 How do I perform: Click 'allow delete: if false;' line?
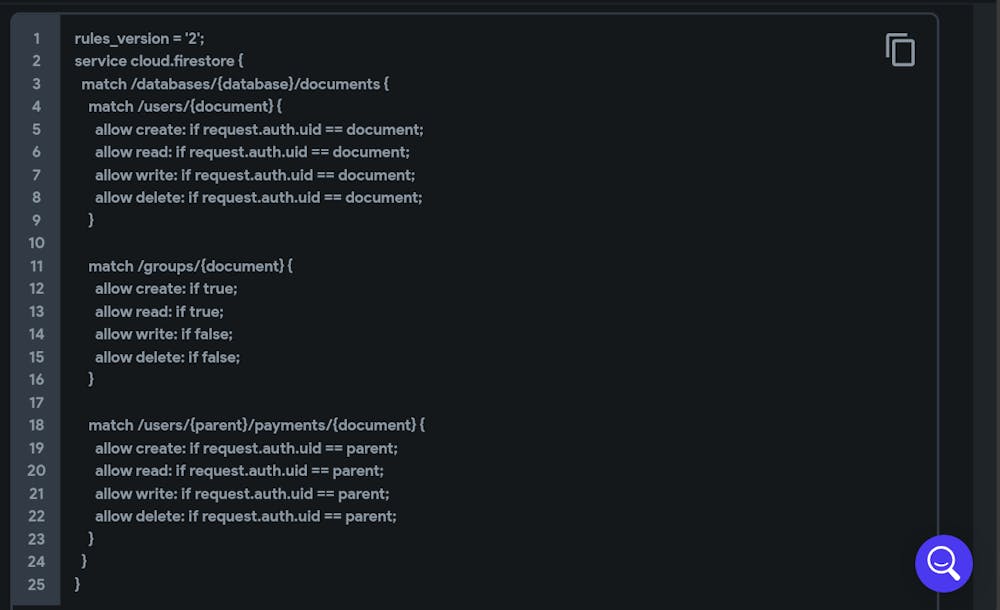(x=167, y=357)
